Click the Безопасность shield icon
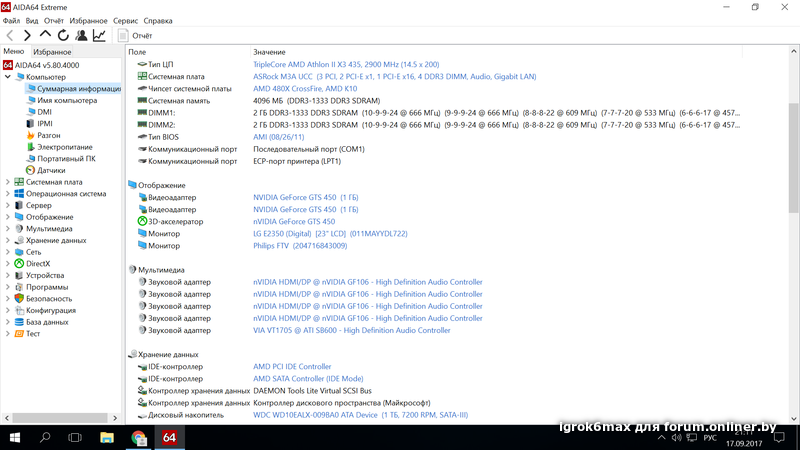The height and width of the screenshot is (450, 800). [x=19, y=298]
